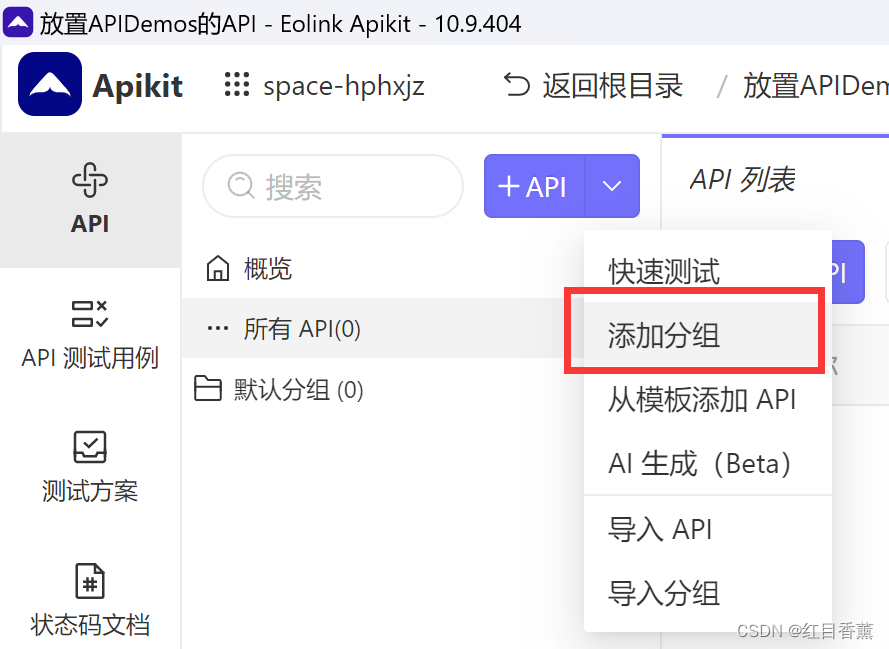Expand the + API dropdown arrow

point(614,186)
